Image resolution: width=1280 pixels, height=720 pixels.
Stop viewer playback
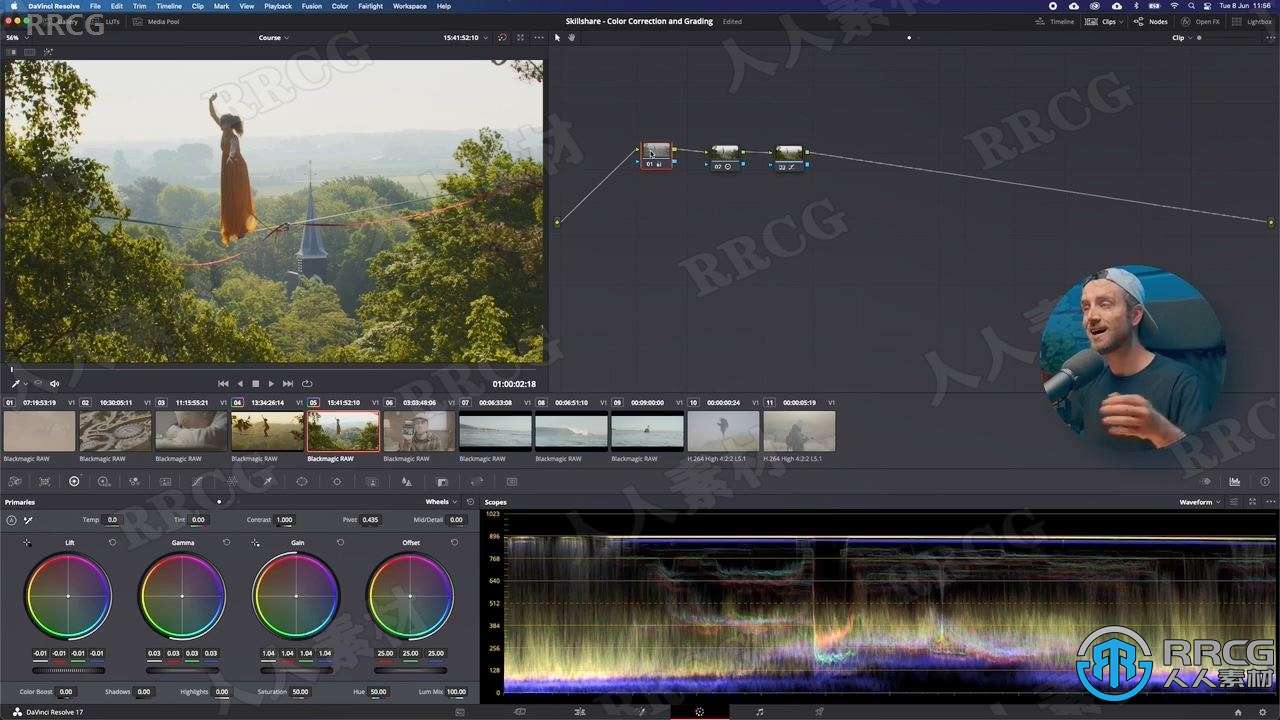255,383
